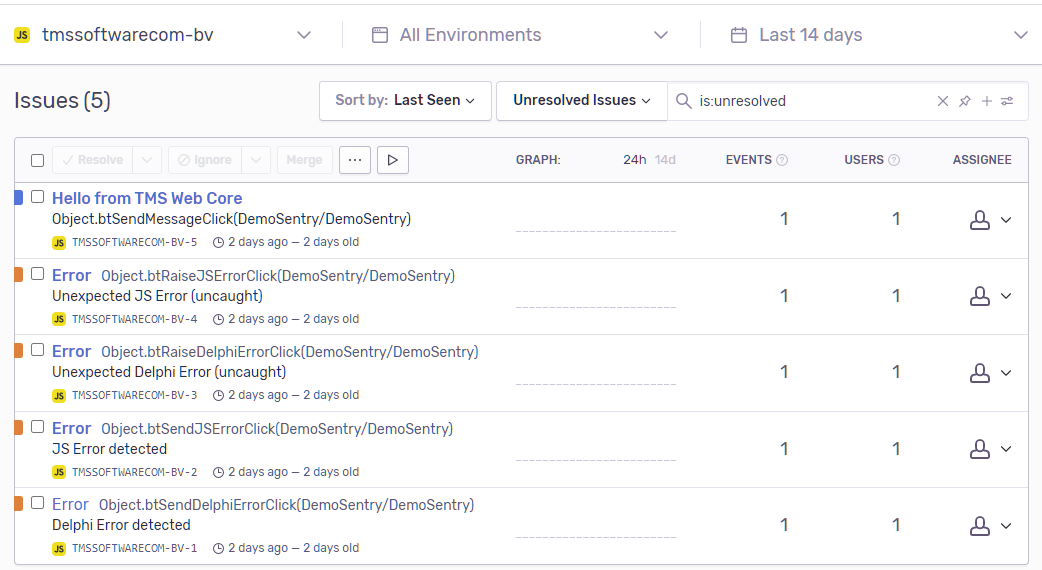
Task: Expand assignee chevron for TMSSOFTWARECOM-BV-4
Action: [1006, 296]
